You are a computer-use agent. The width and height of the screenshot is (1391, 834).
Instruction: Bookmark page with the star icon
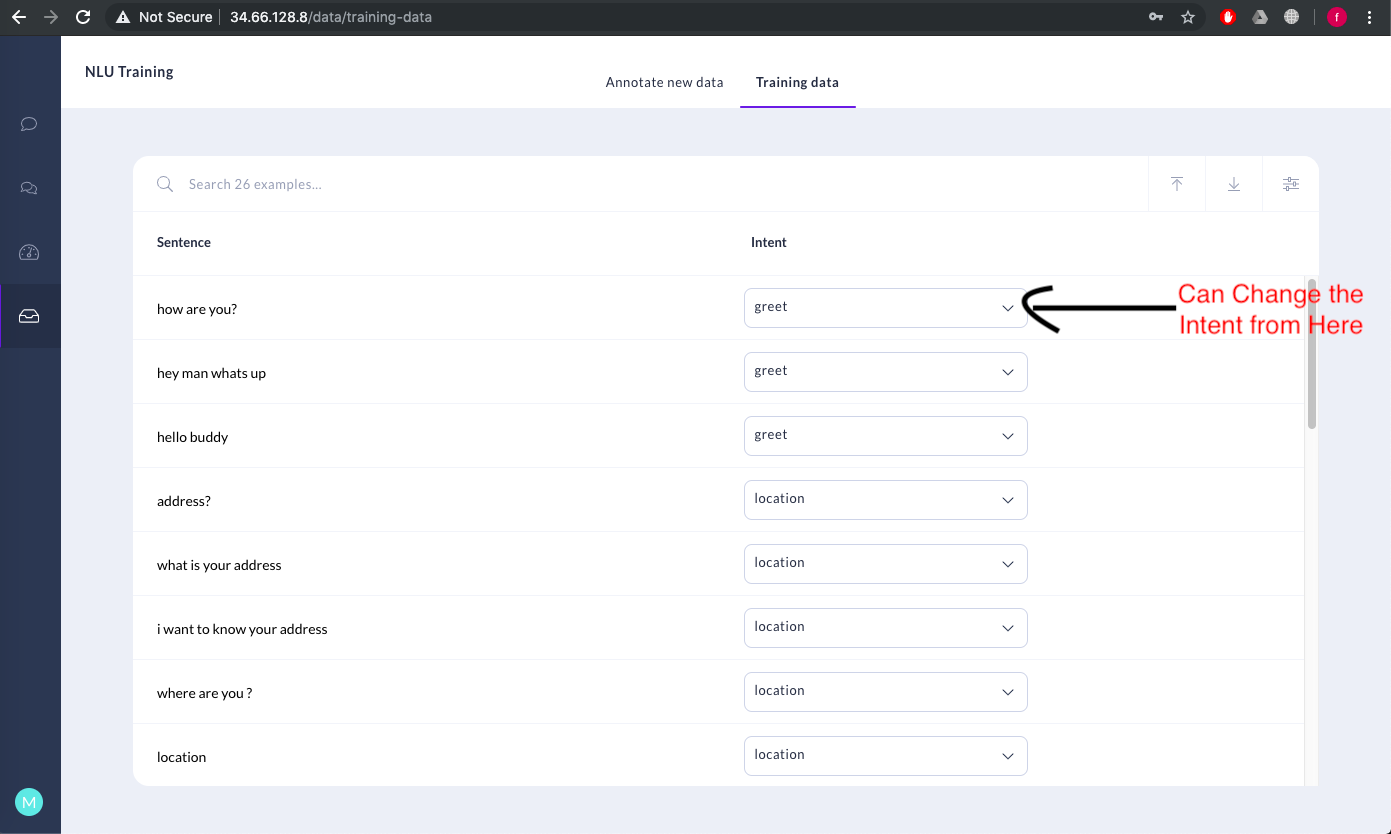(1188, 17)
